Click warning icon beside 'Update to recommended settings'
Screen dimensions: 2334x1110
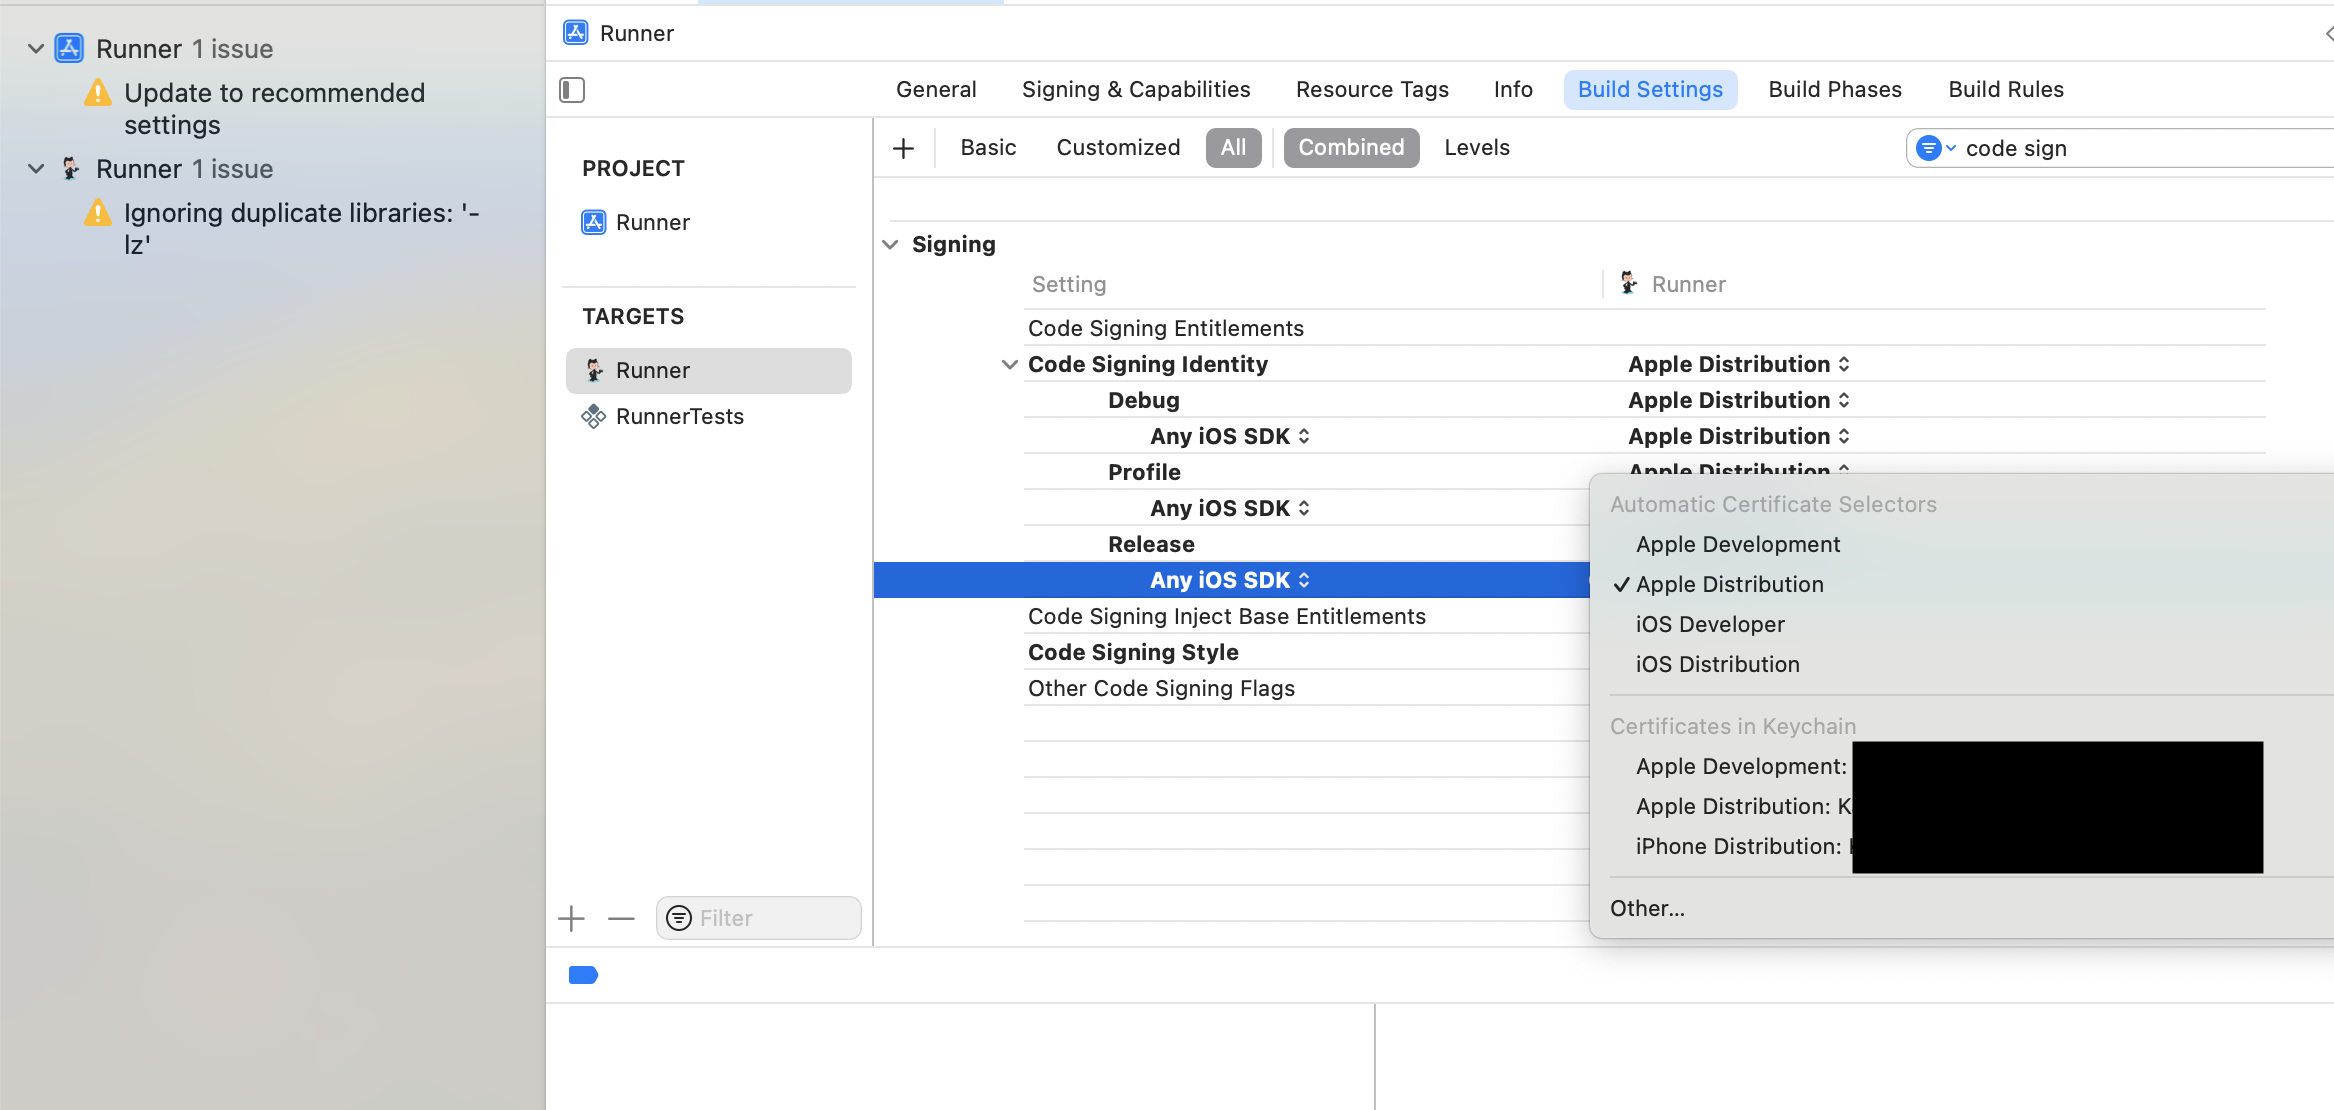[97, 92]
